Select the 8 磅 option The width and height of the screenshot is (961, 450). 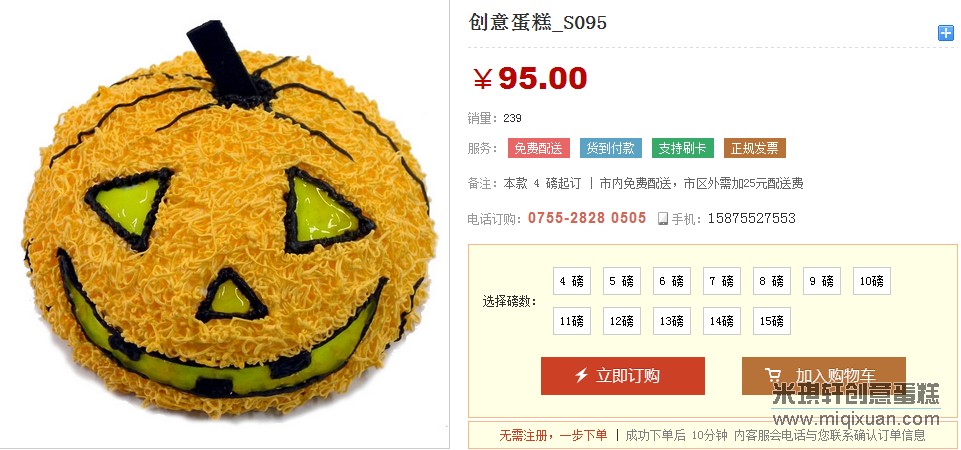coord(772,281)
